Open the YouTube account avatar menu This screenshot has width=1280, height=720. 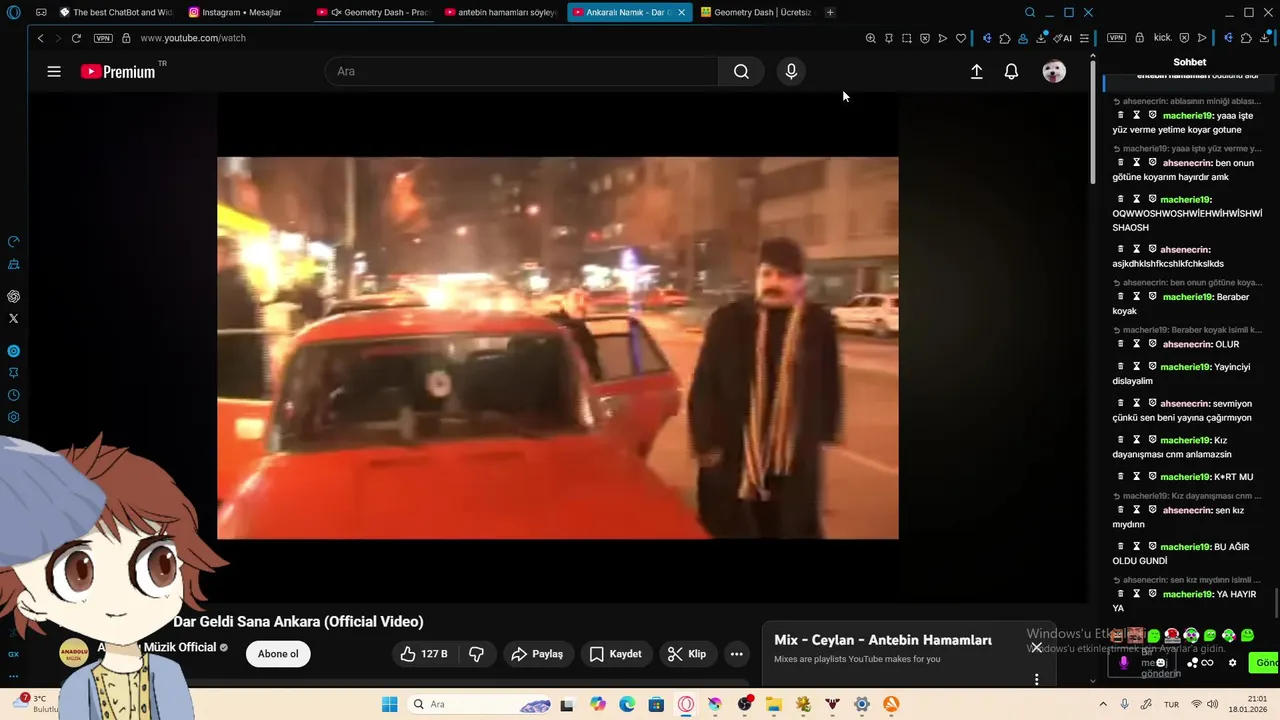[1054, 71]
